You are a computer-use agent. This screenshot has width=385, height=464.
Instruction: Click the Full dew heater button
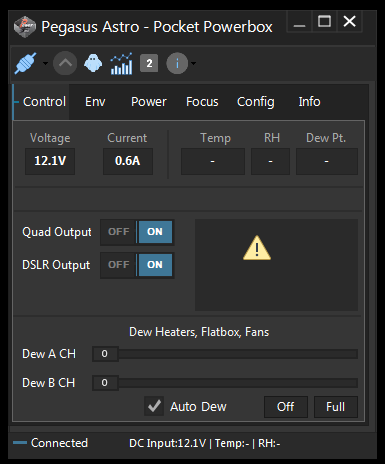[336, 407]
